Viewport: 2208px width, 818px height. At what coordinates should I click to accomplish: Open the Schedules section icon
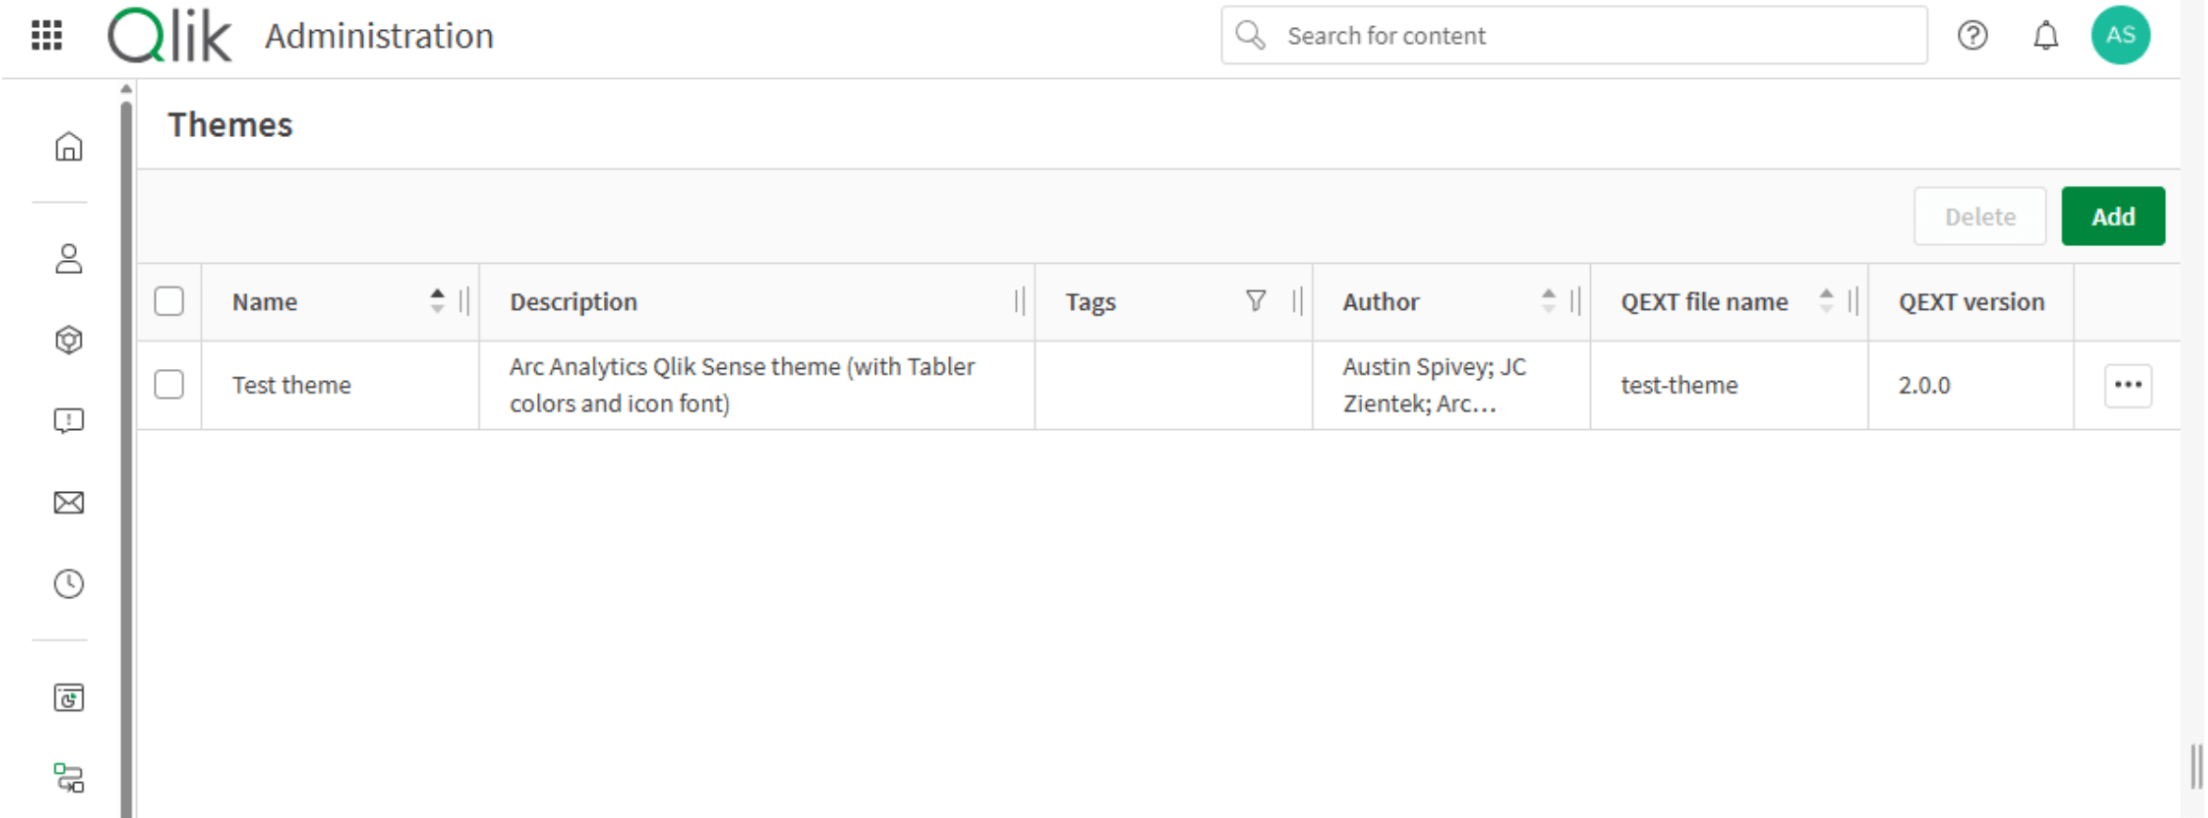[68, 583]
